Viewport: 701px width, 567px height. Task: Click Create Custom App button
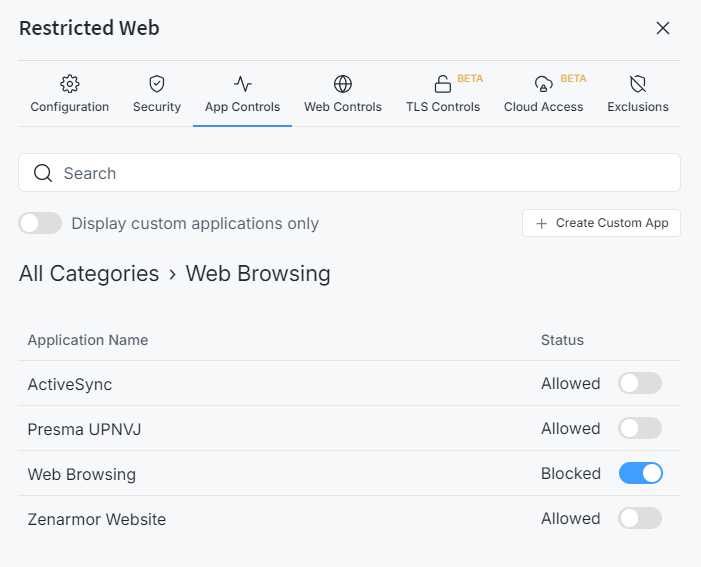tap(601, 223)
